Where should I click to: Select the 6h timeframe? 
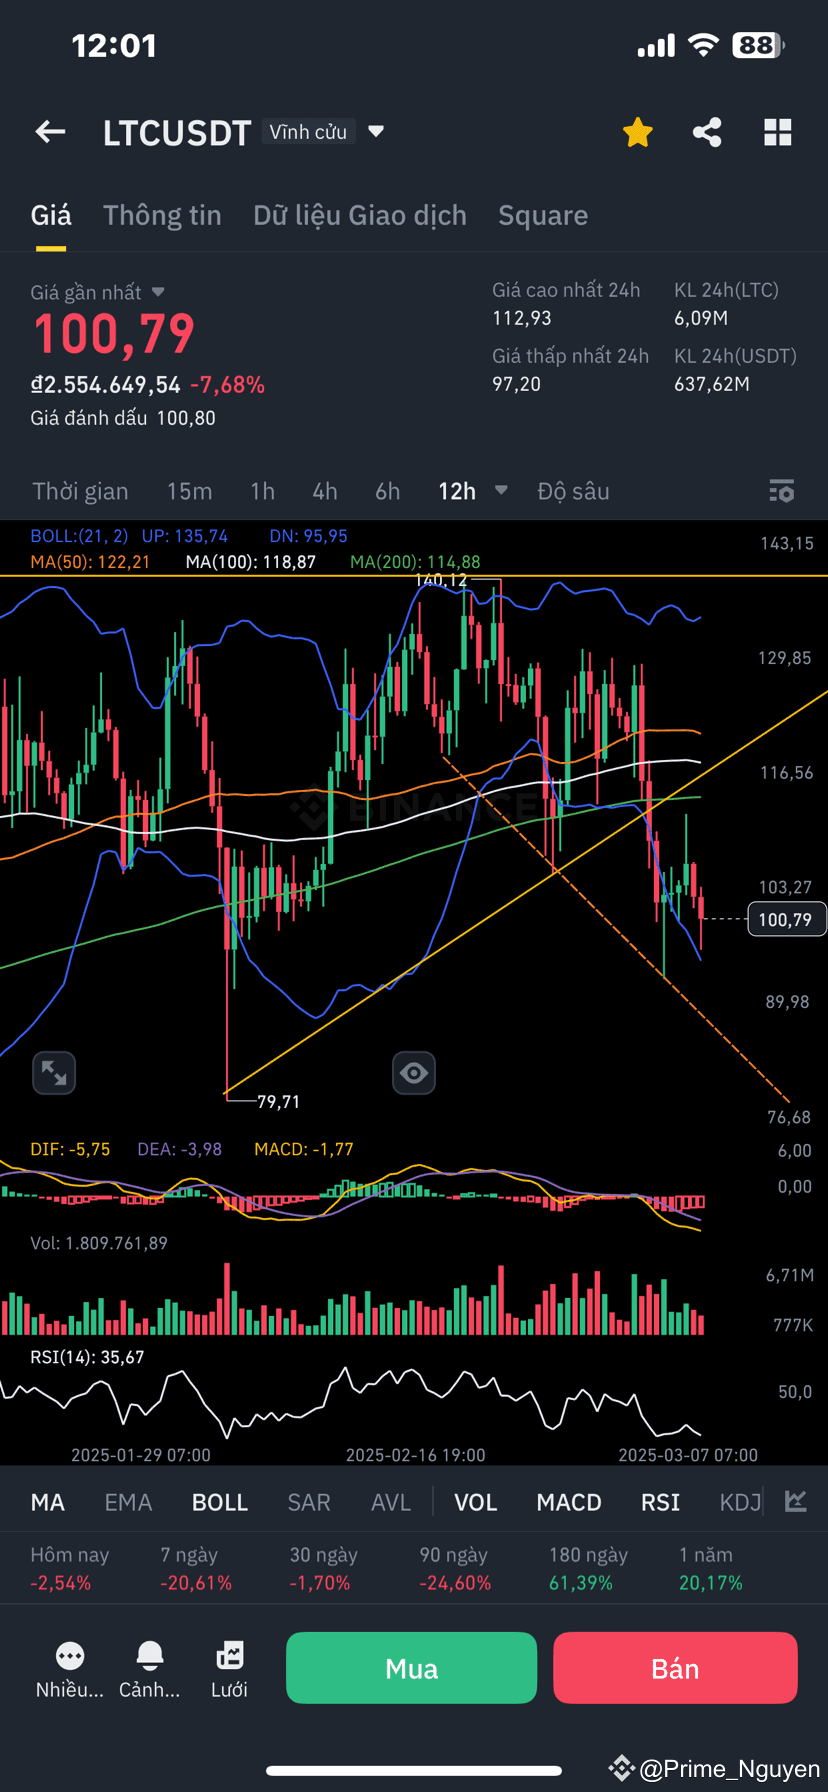[x=388, y=491]
